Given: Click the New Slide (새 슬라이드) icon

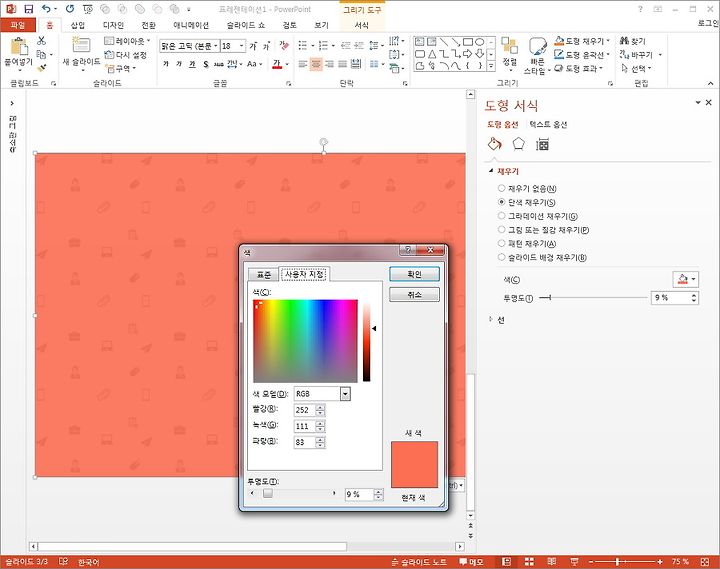Looking at the screenshot, I should (x=81, y=45).
